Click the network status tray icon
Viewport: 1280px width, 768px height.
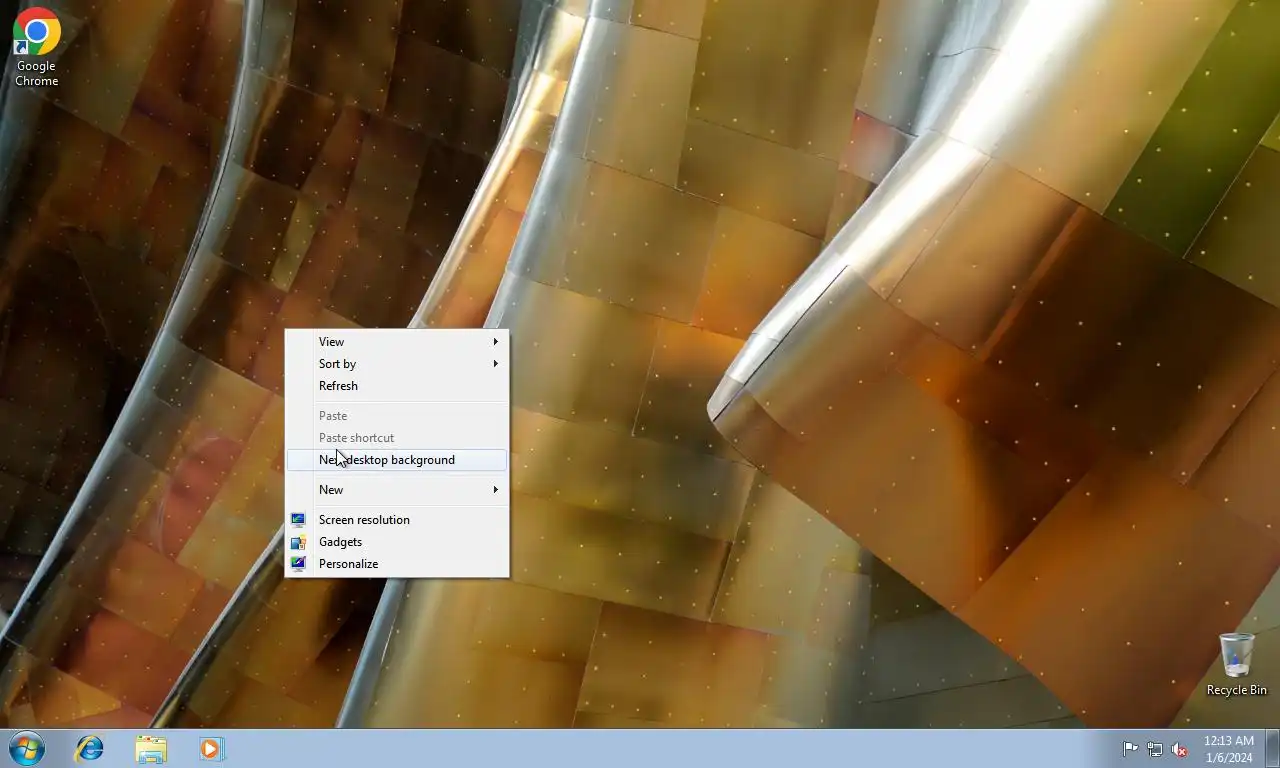pos(1155,749)
